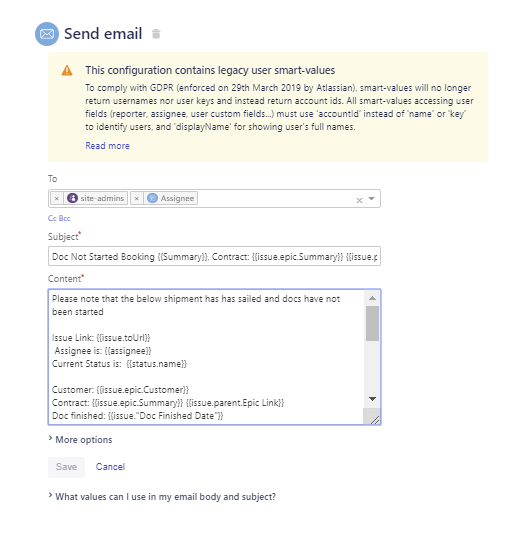Clear all recipients in the To field

pyautogui.click(x=359, y=200)
